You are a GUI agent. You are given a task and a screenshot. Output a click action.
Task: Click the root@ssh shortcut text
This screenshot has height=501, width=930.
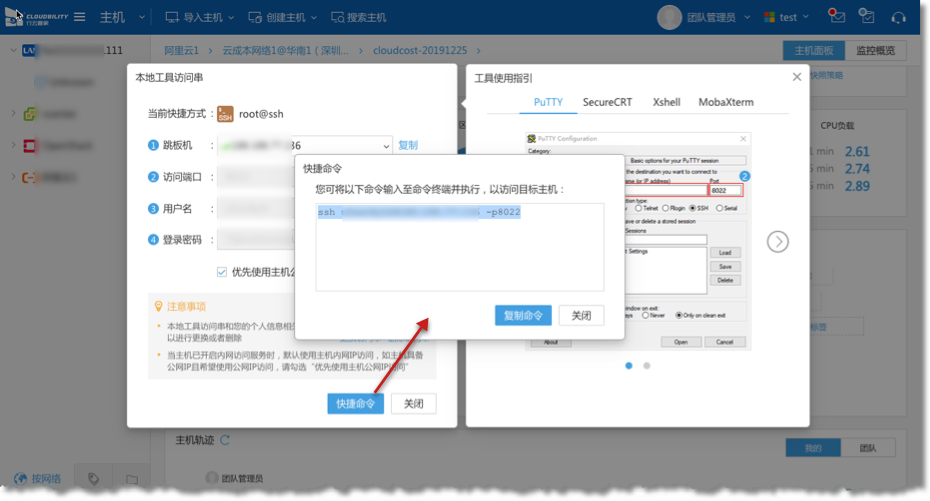(x=261, y=114)
